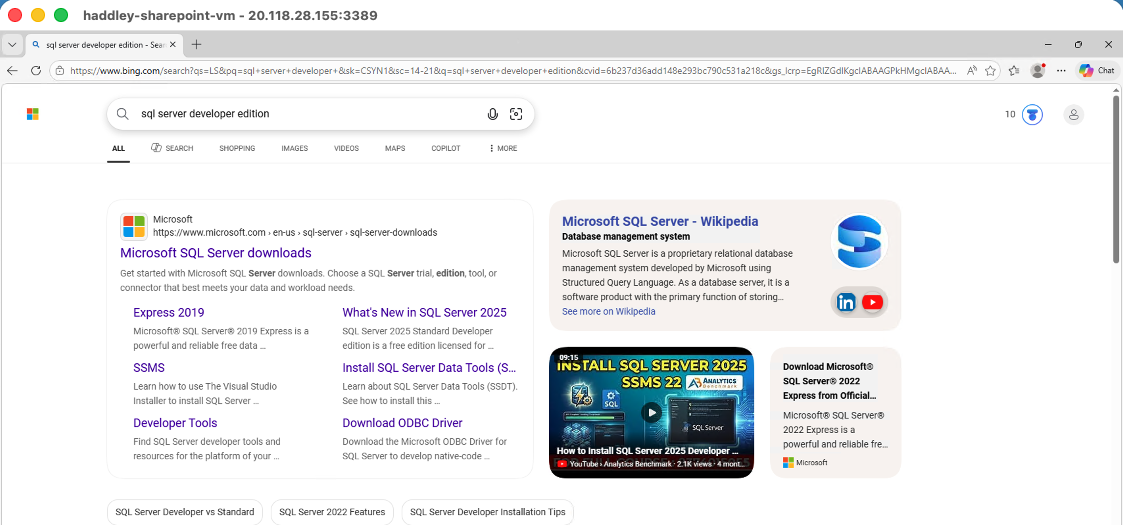Click the Edge restore window button

point(1078,44)
